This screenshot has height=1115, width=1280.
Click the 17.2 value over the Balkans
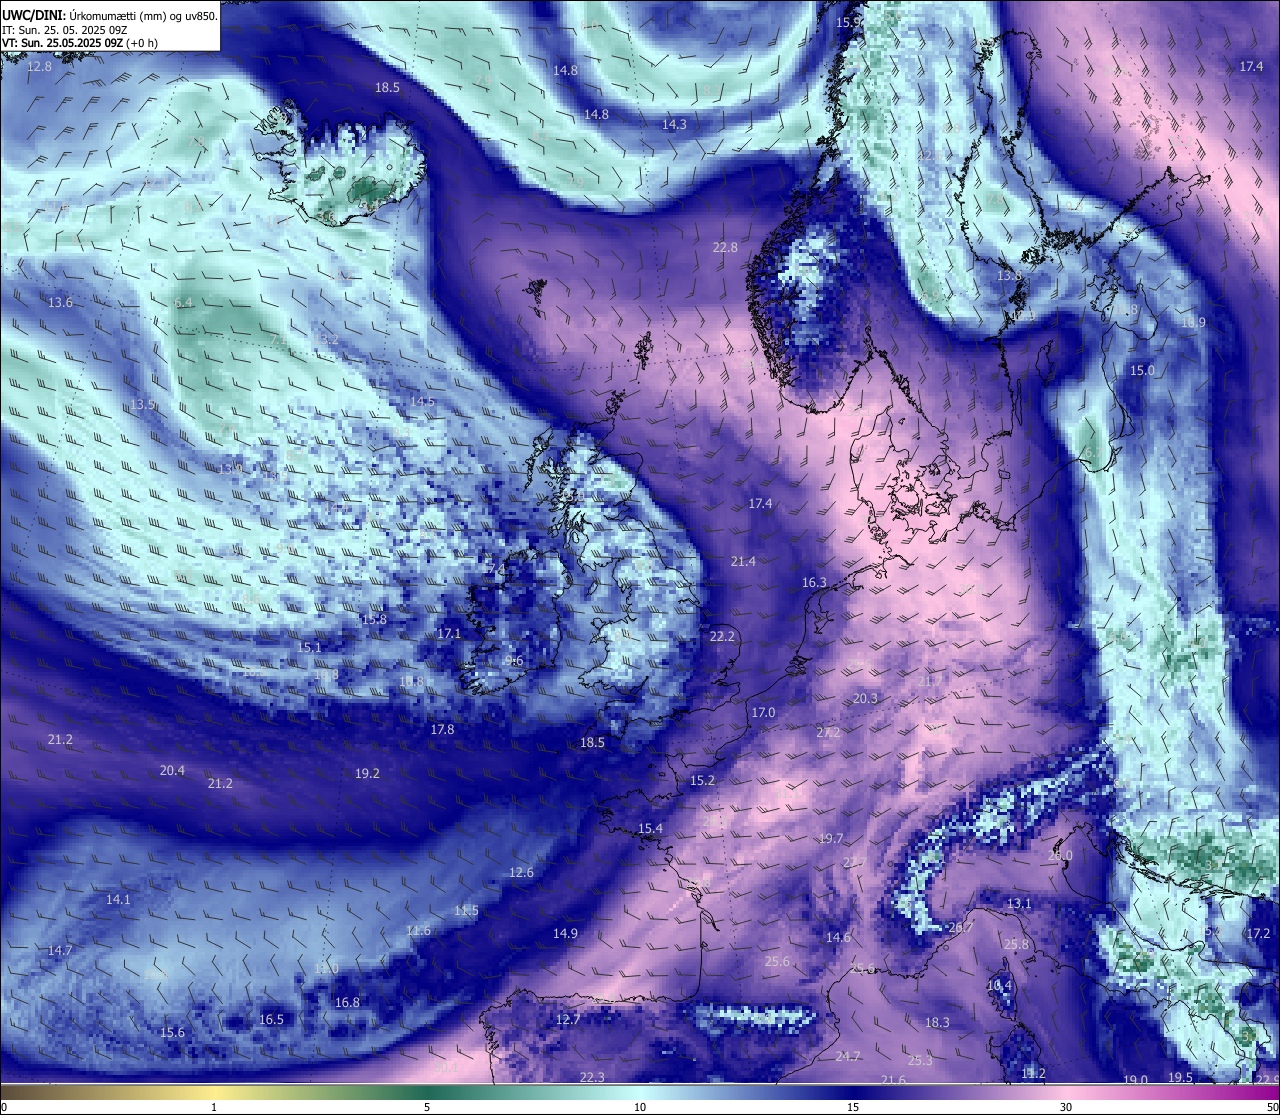[1258, 934]
